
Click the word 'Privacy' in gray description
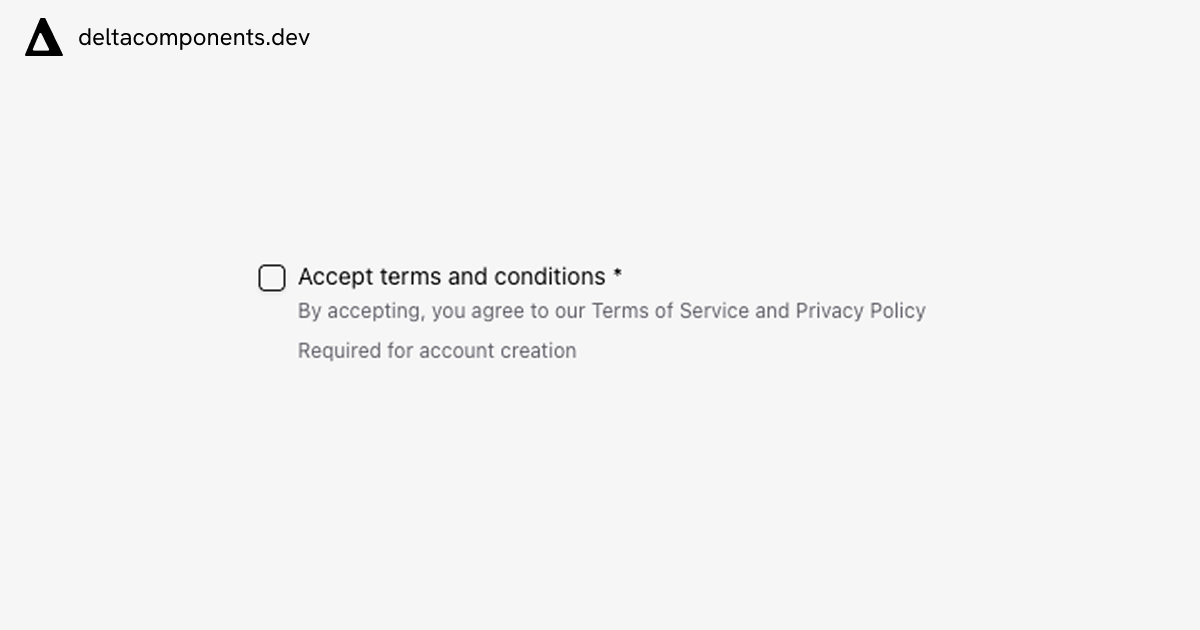829,311
